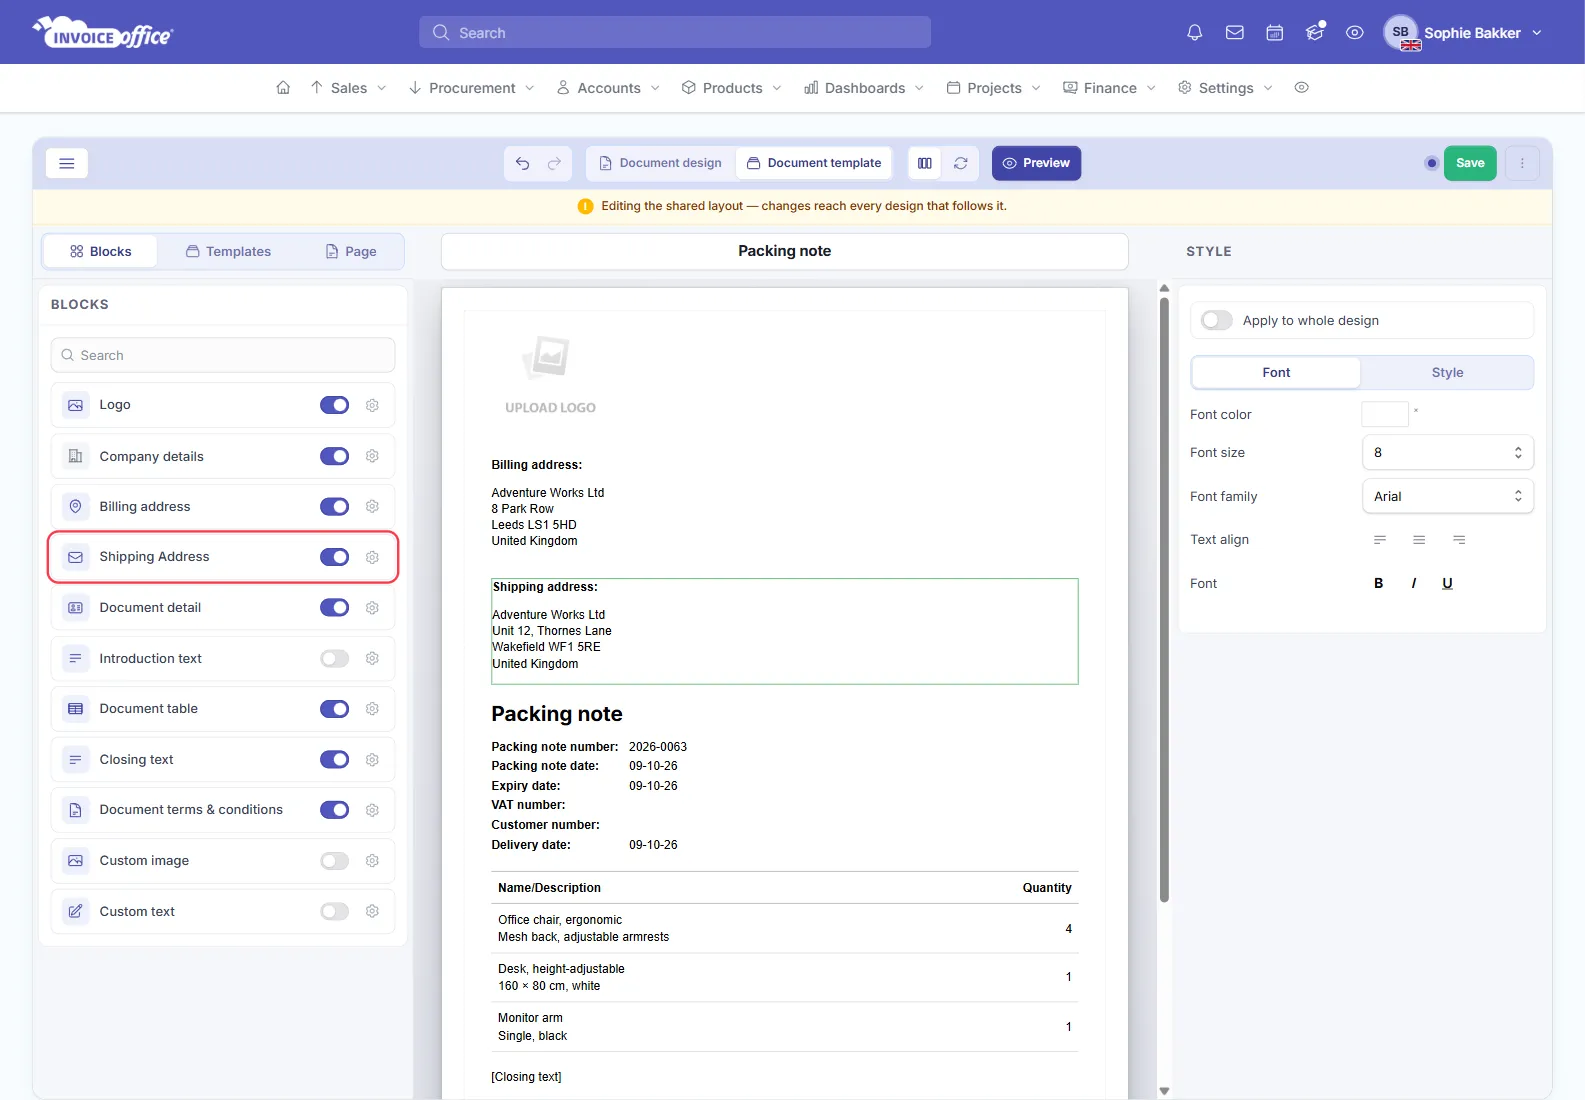Expand the Products menu

click(731, 88)
